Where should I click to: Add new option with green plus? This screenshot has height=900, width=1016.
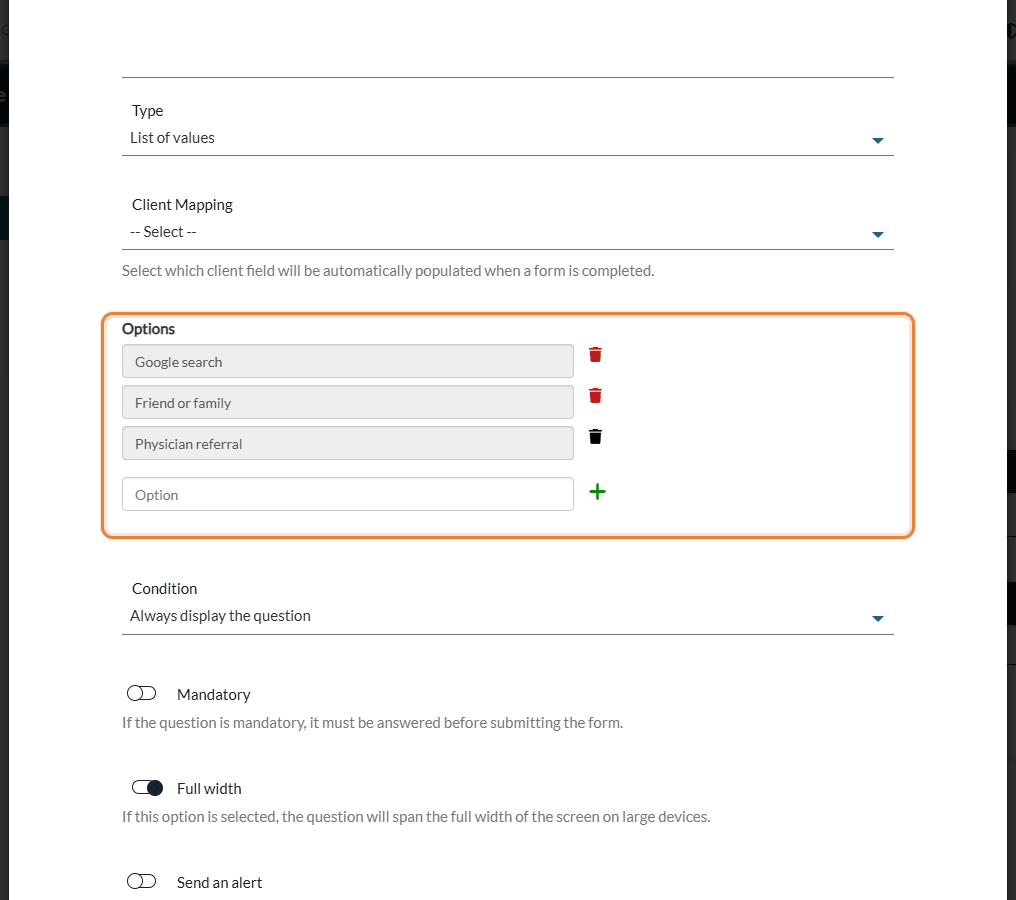[597, 492]
